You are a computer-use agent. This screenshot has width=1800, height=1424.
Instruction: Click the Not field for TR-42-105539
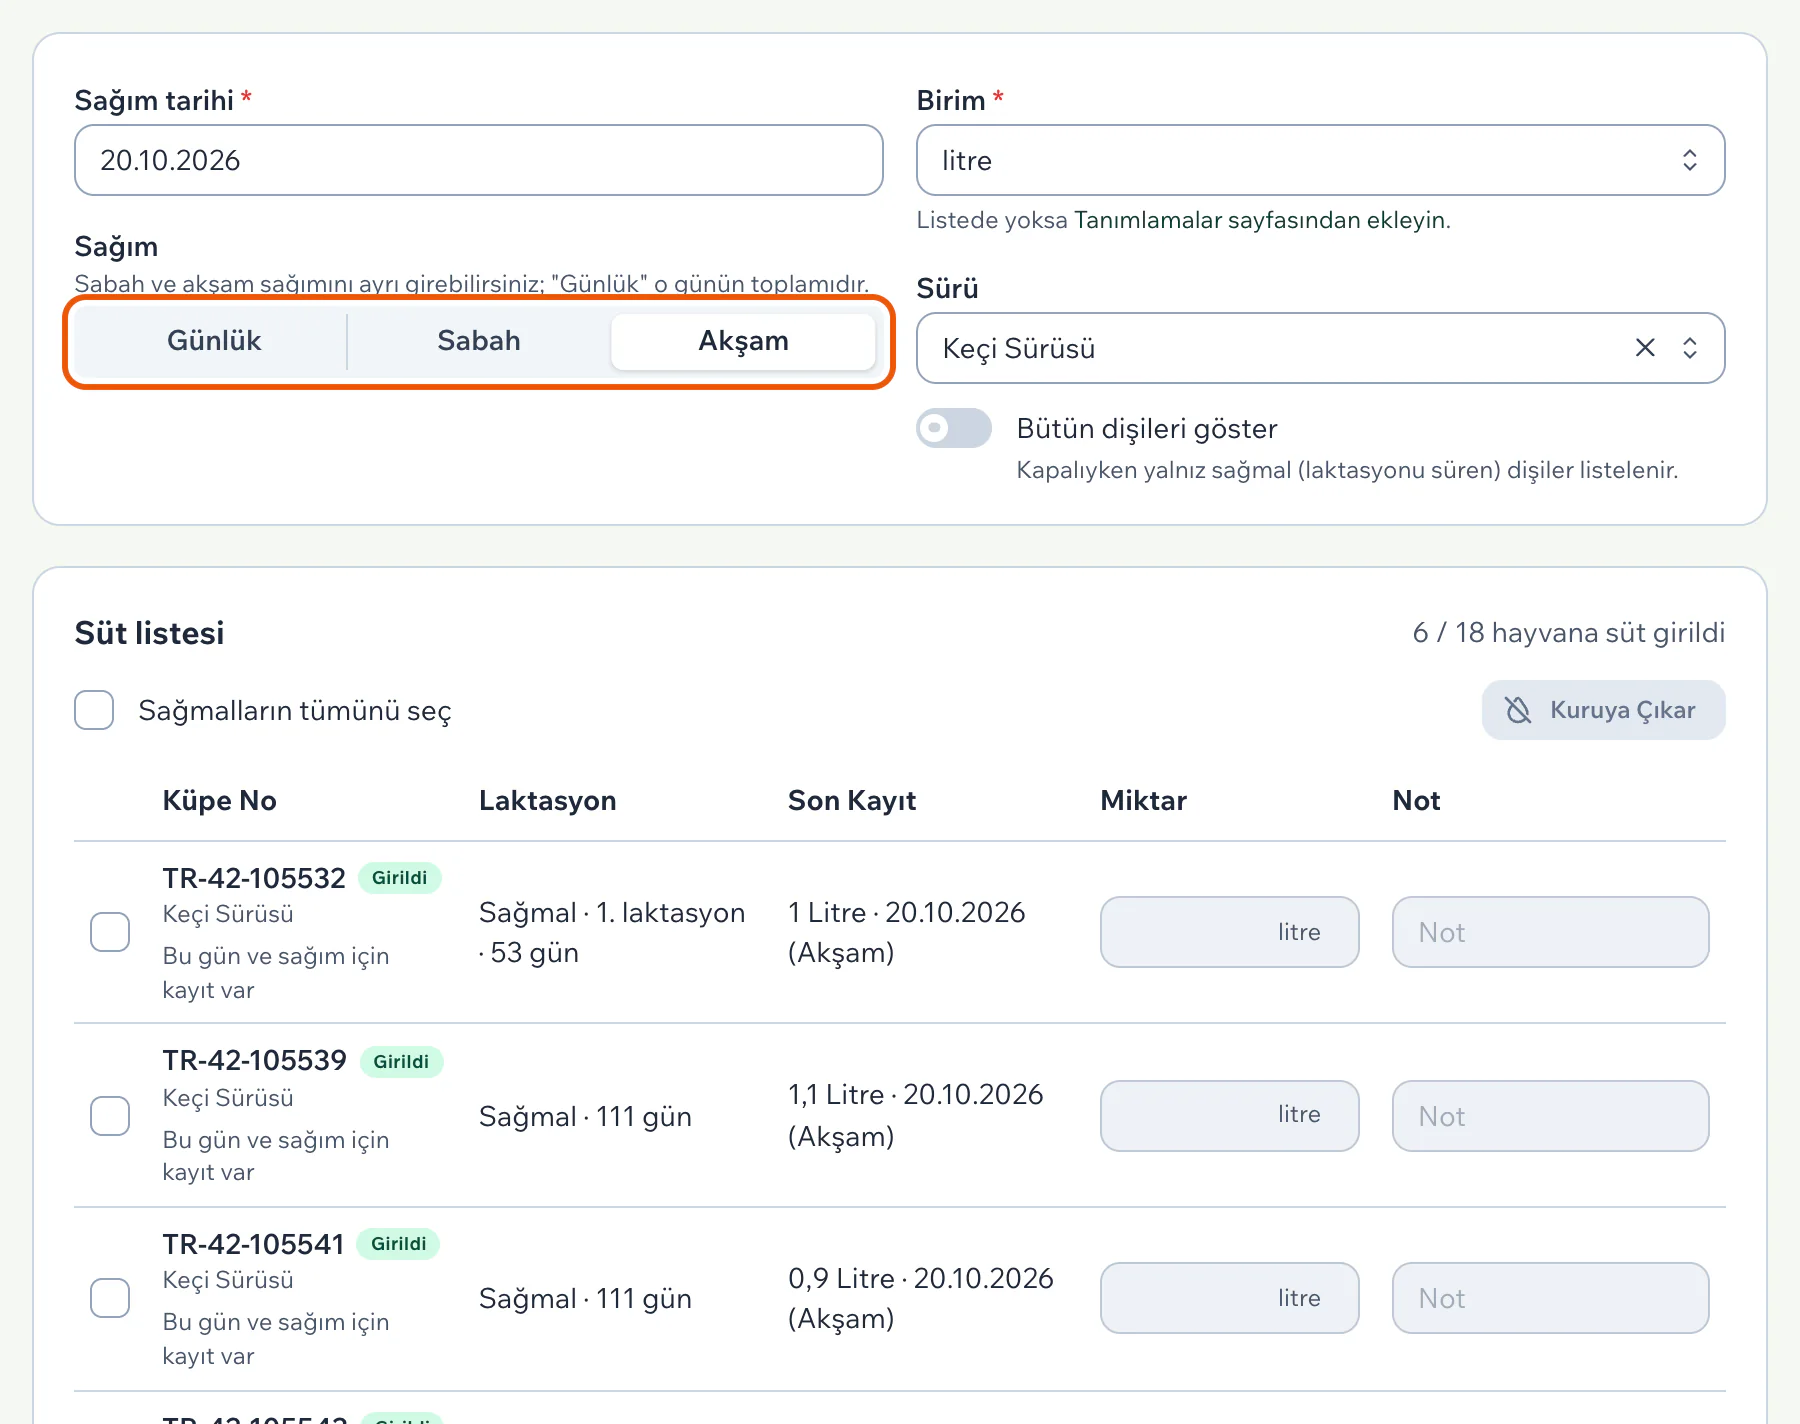pos(1550,1116)
